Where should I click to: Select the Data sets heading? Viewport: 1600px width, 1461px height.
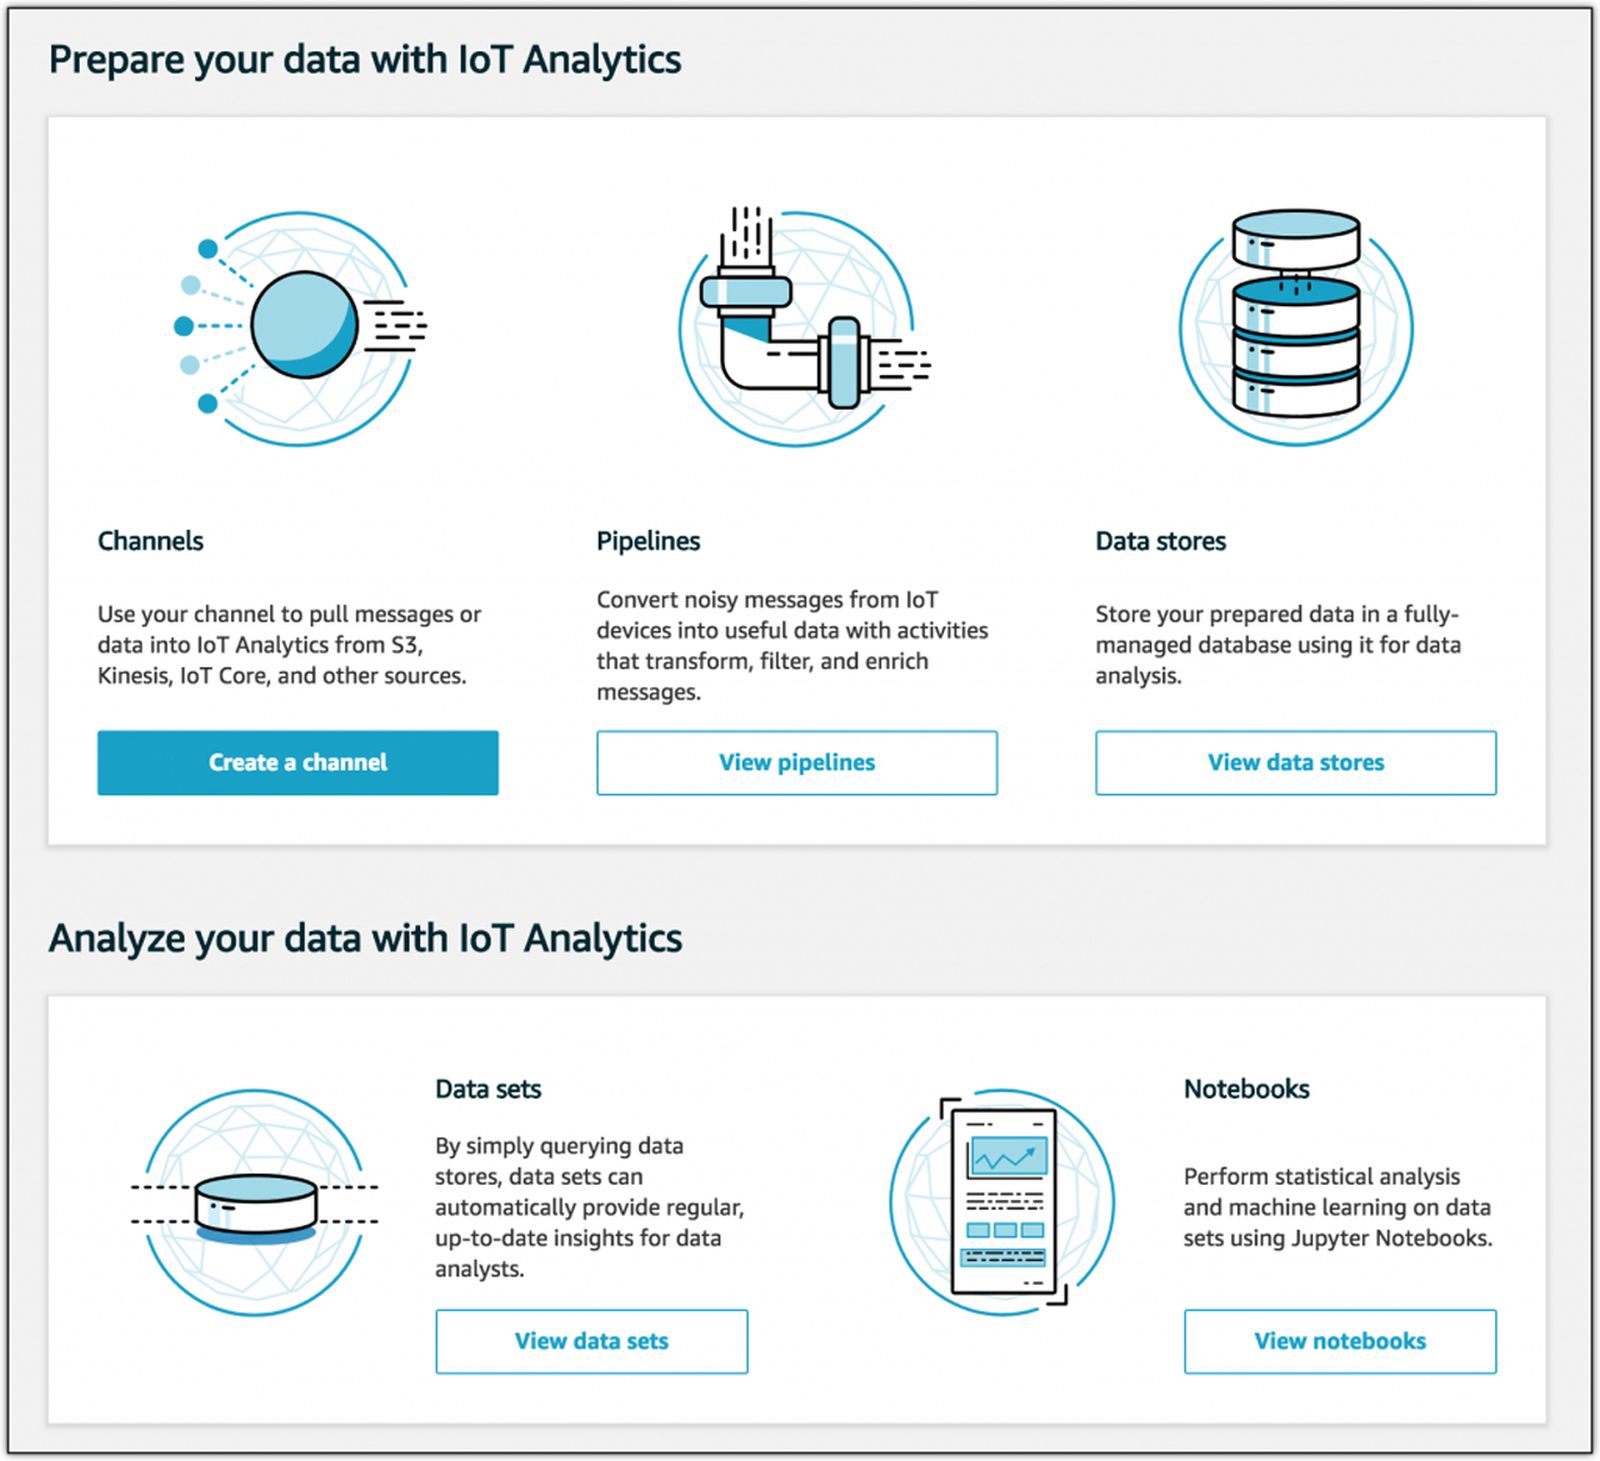[x=488, y=1089]
